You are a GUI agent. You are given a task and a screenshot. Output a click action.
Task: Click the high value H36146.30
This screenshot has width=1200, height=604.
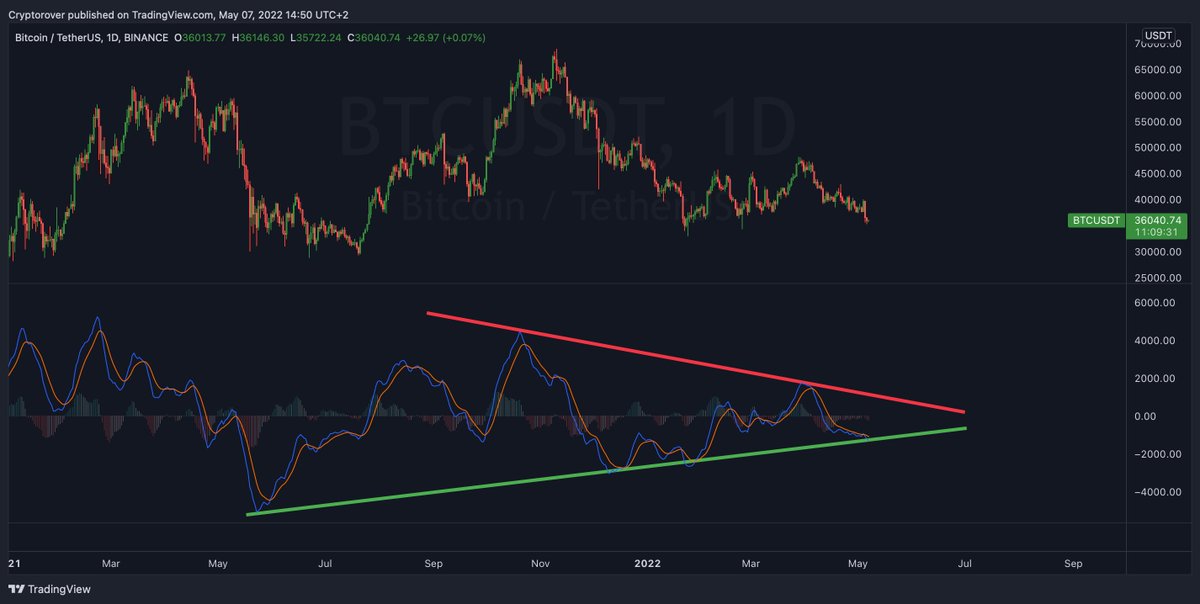click(258, 38)
